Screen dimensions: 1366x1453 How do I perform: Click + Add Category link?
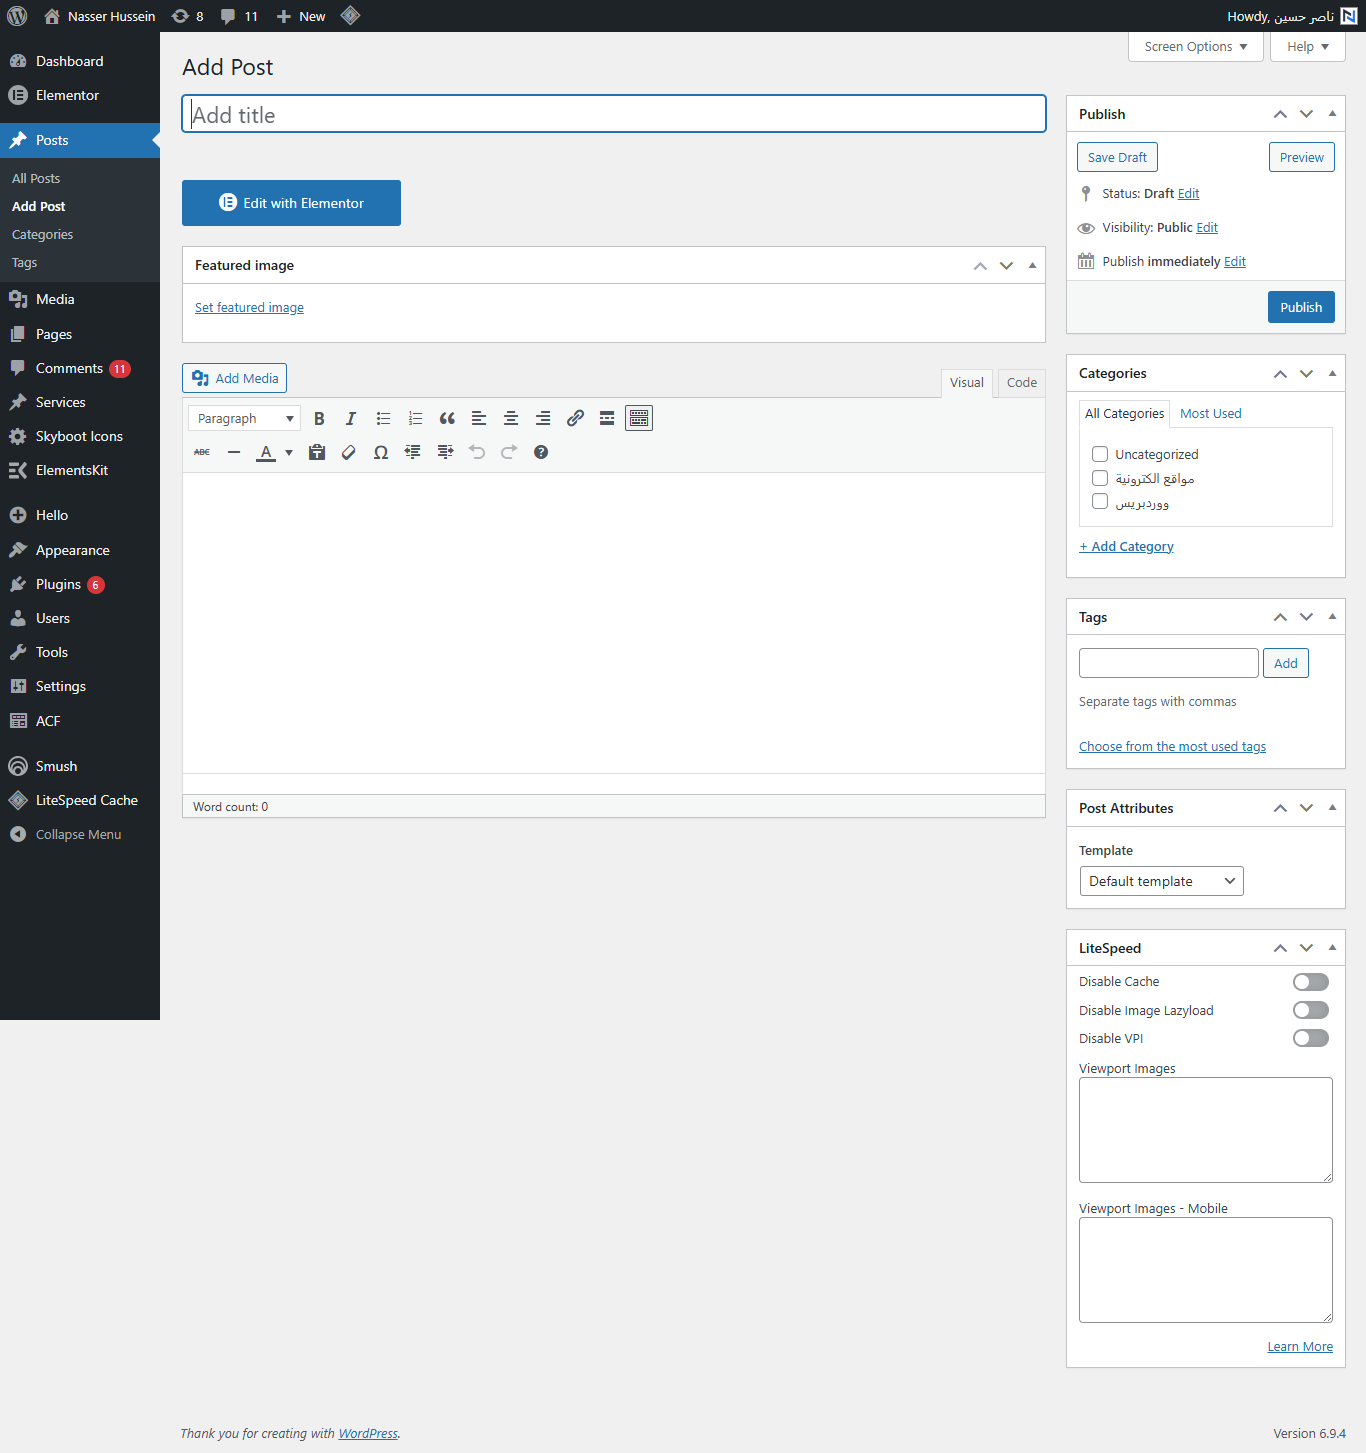1126,546
